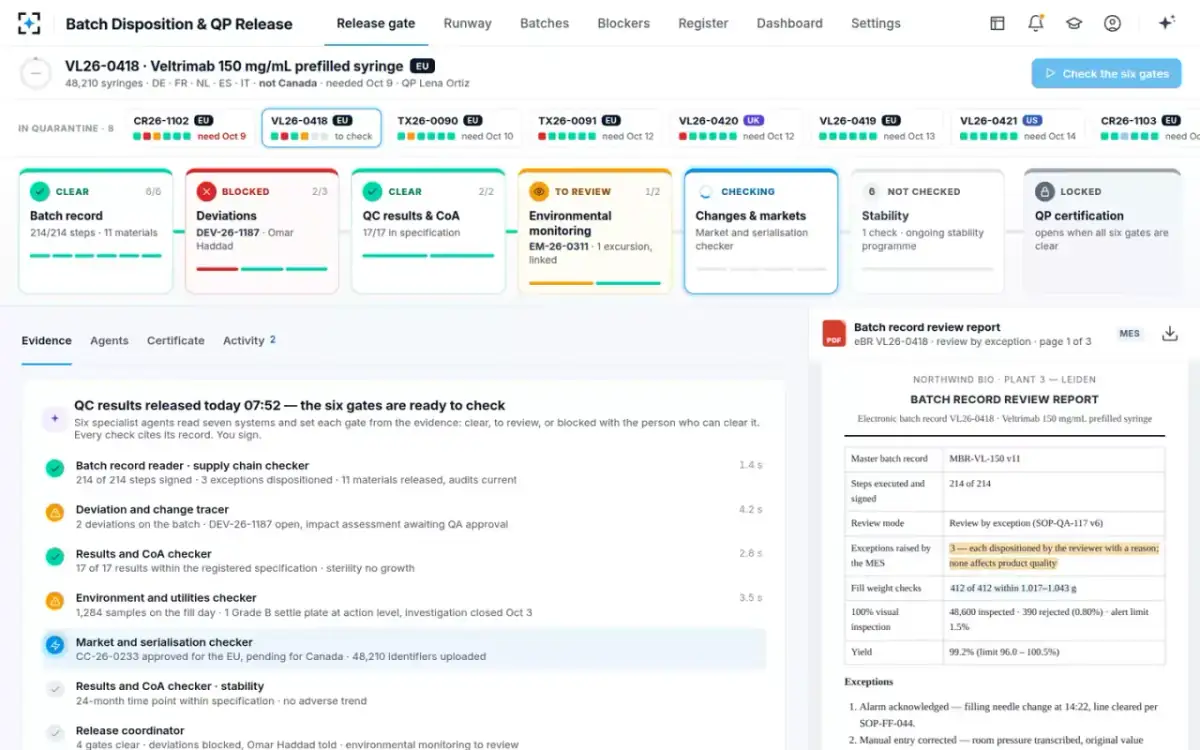Open the QC results & CoA card

click(x=428, y=231)
